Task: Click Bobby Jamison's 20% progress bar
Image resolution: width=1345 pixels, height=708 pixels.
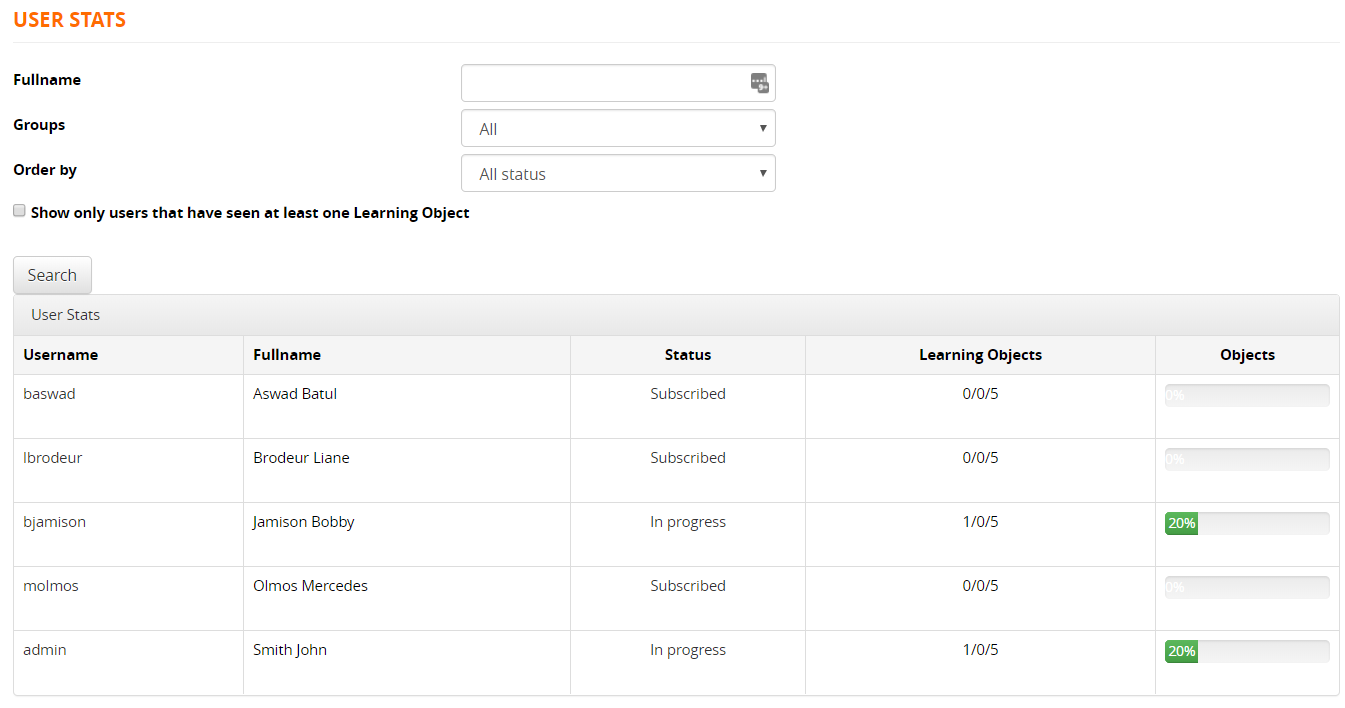Action: [x=1246, y=522]
